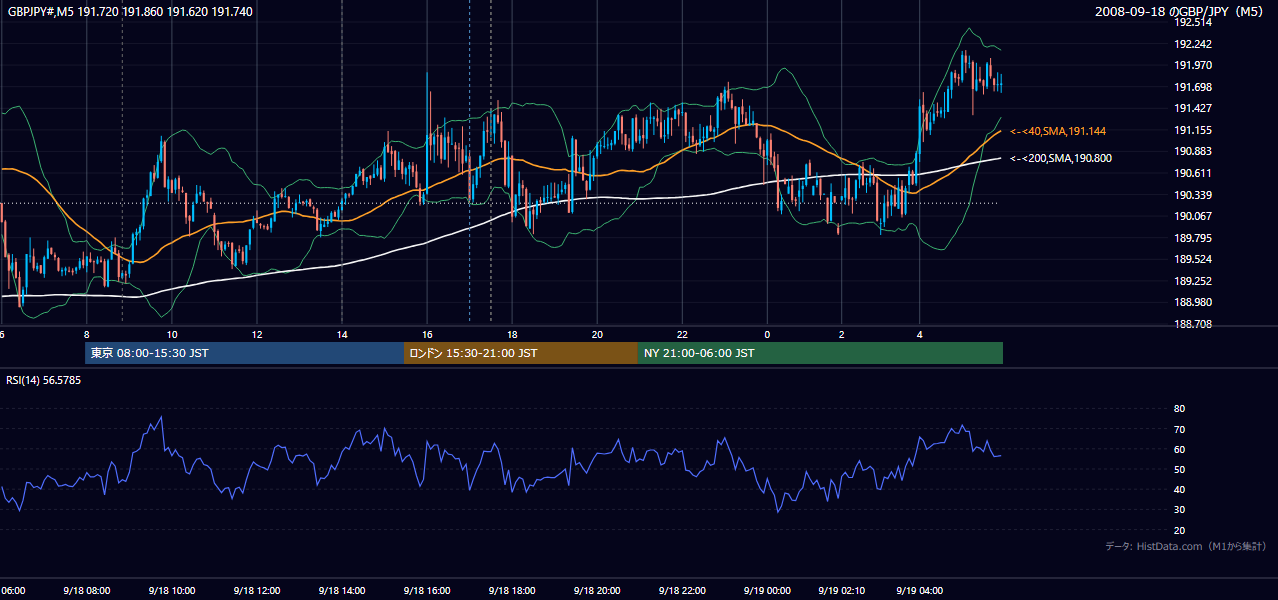Click price axis label 191.698
Image resolution: width=1278 pixels, height=600 pixels.
tap(1193, 87)
